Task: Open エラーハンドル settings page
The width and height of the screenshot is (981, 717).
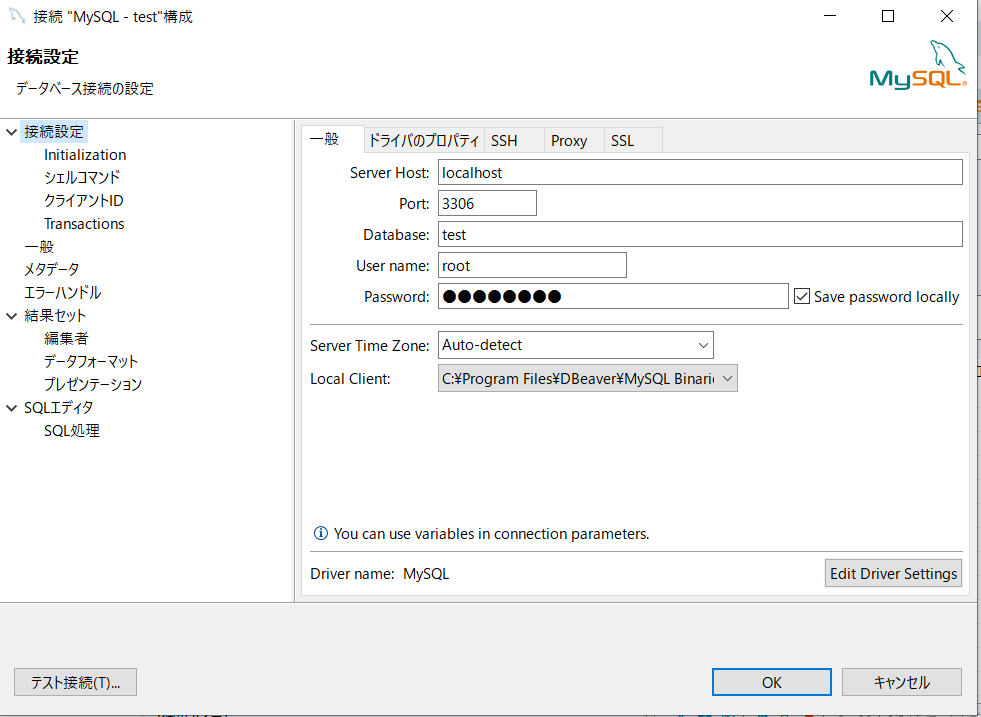Action: 63,293
